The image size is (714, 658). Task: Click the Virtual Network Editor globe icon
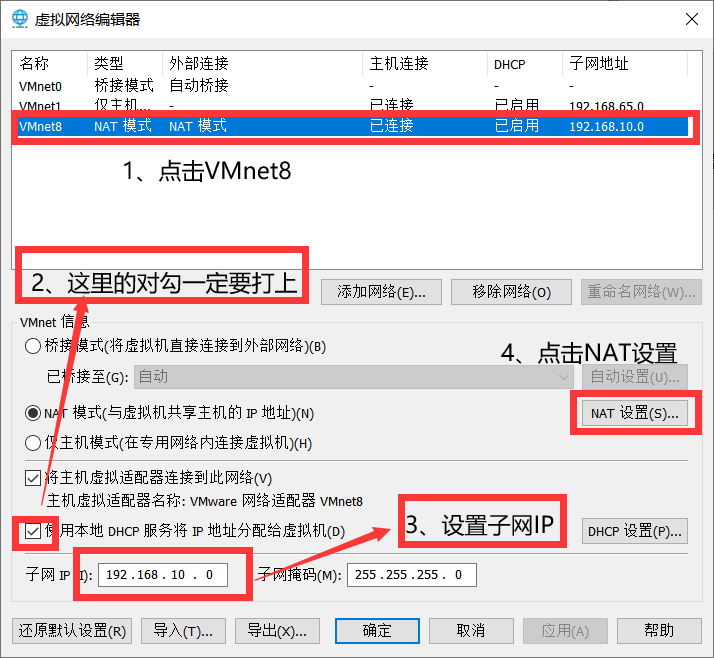click(x=20, y=19)
